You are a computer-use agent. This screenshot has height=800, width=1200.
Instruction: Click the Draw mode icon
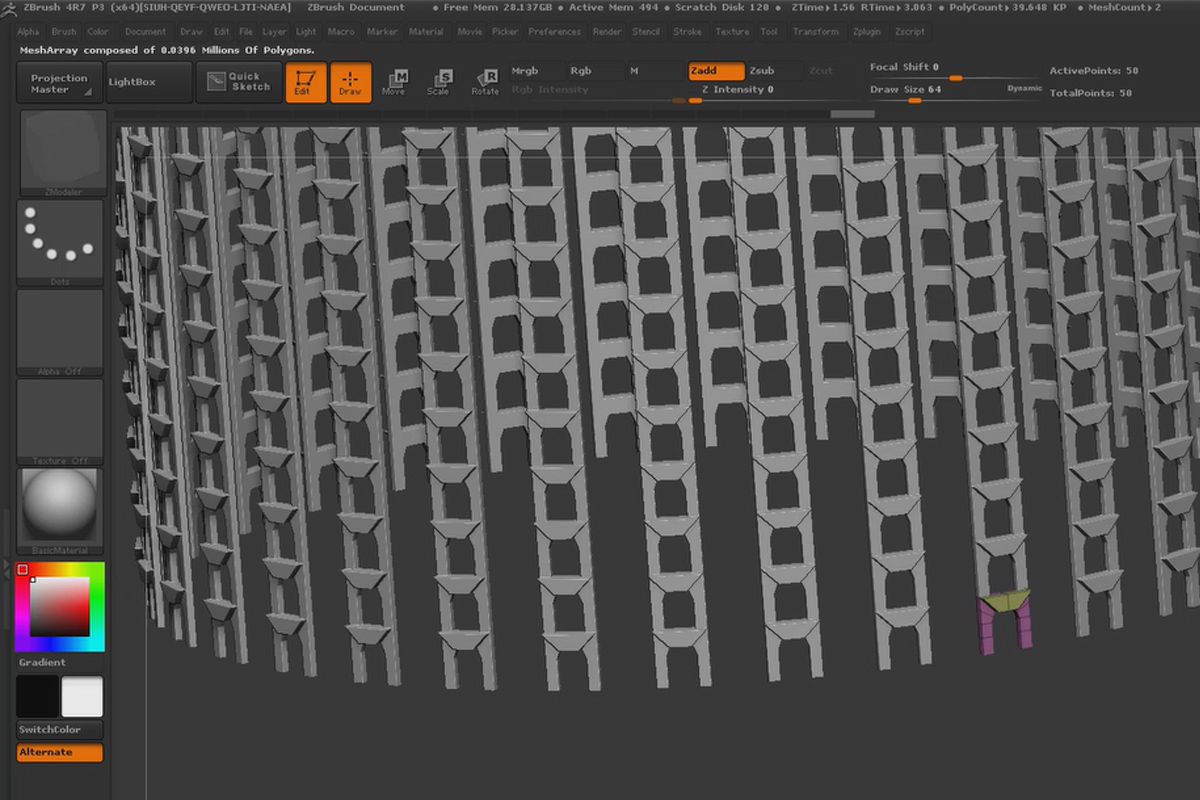350,82
